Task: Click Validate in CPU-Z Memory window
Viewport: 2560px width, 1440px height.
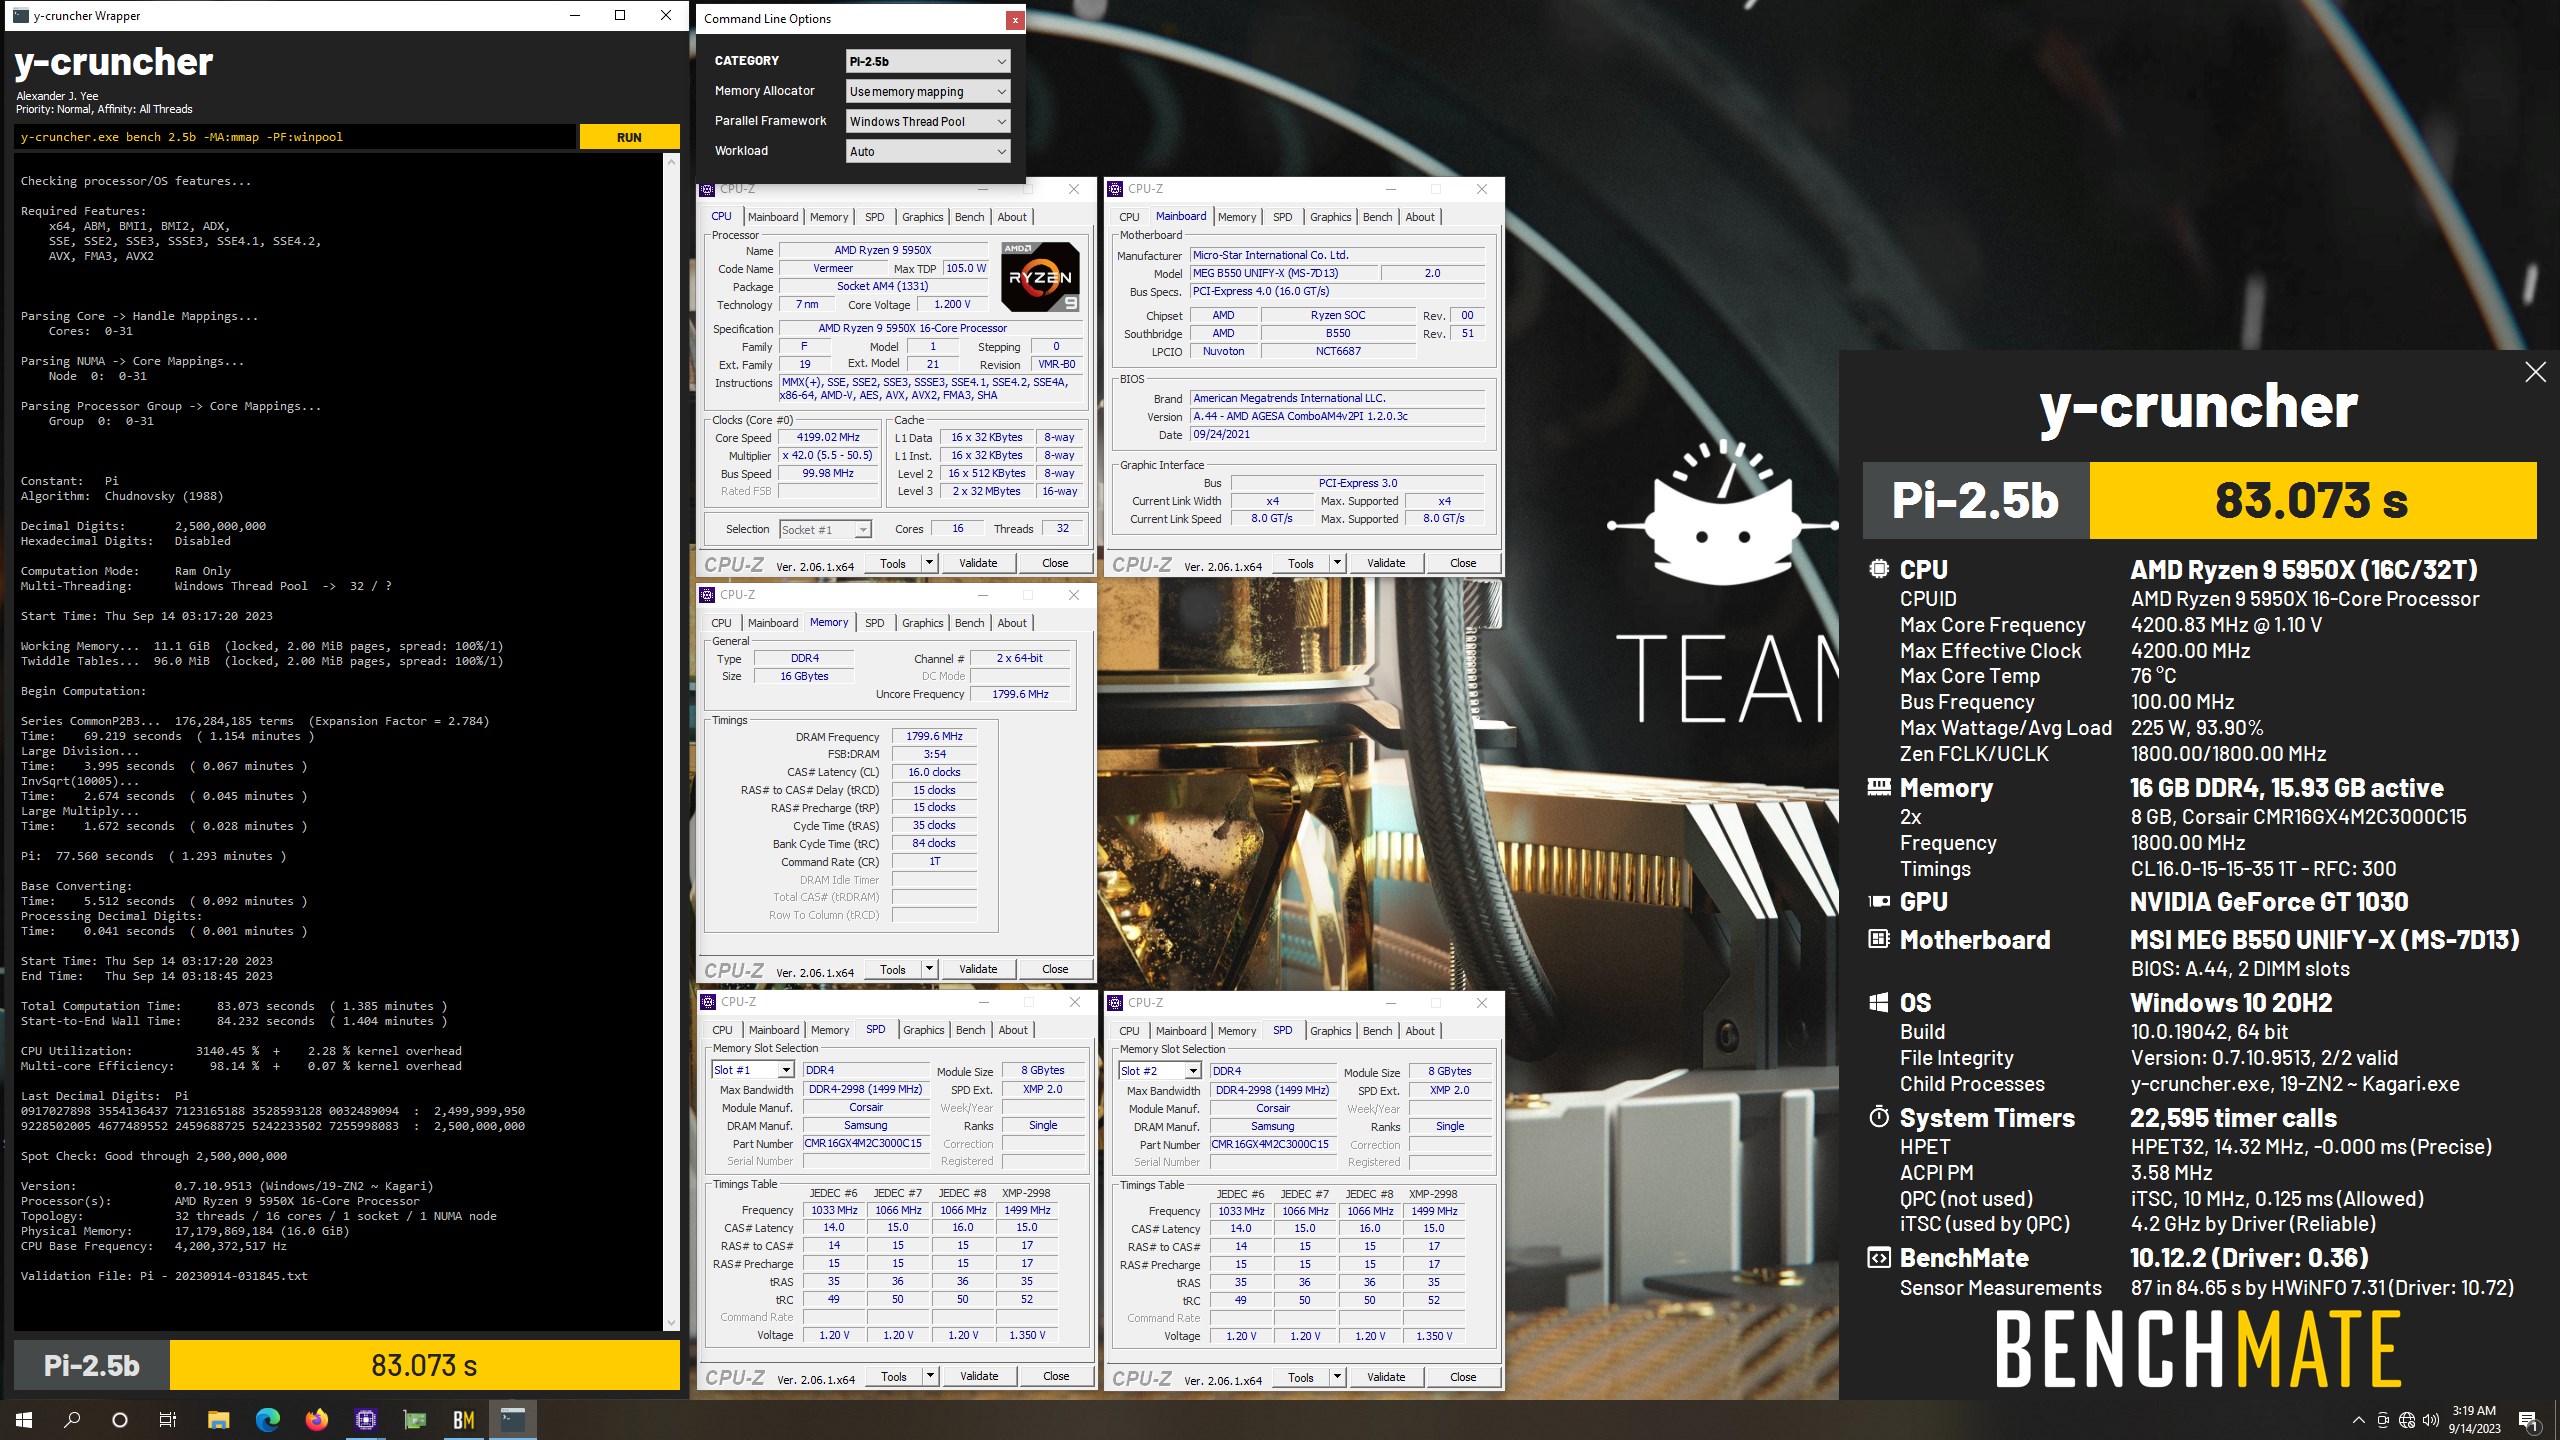Action: (978, 969)
